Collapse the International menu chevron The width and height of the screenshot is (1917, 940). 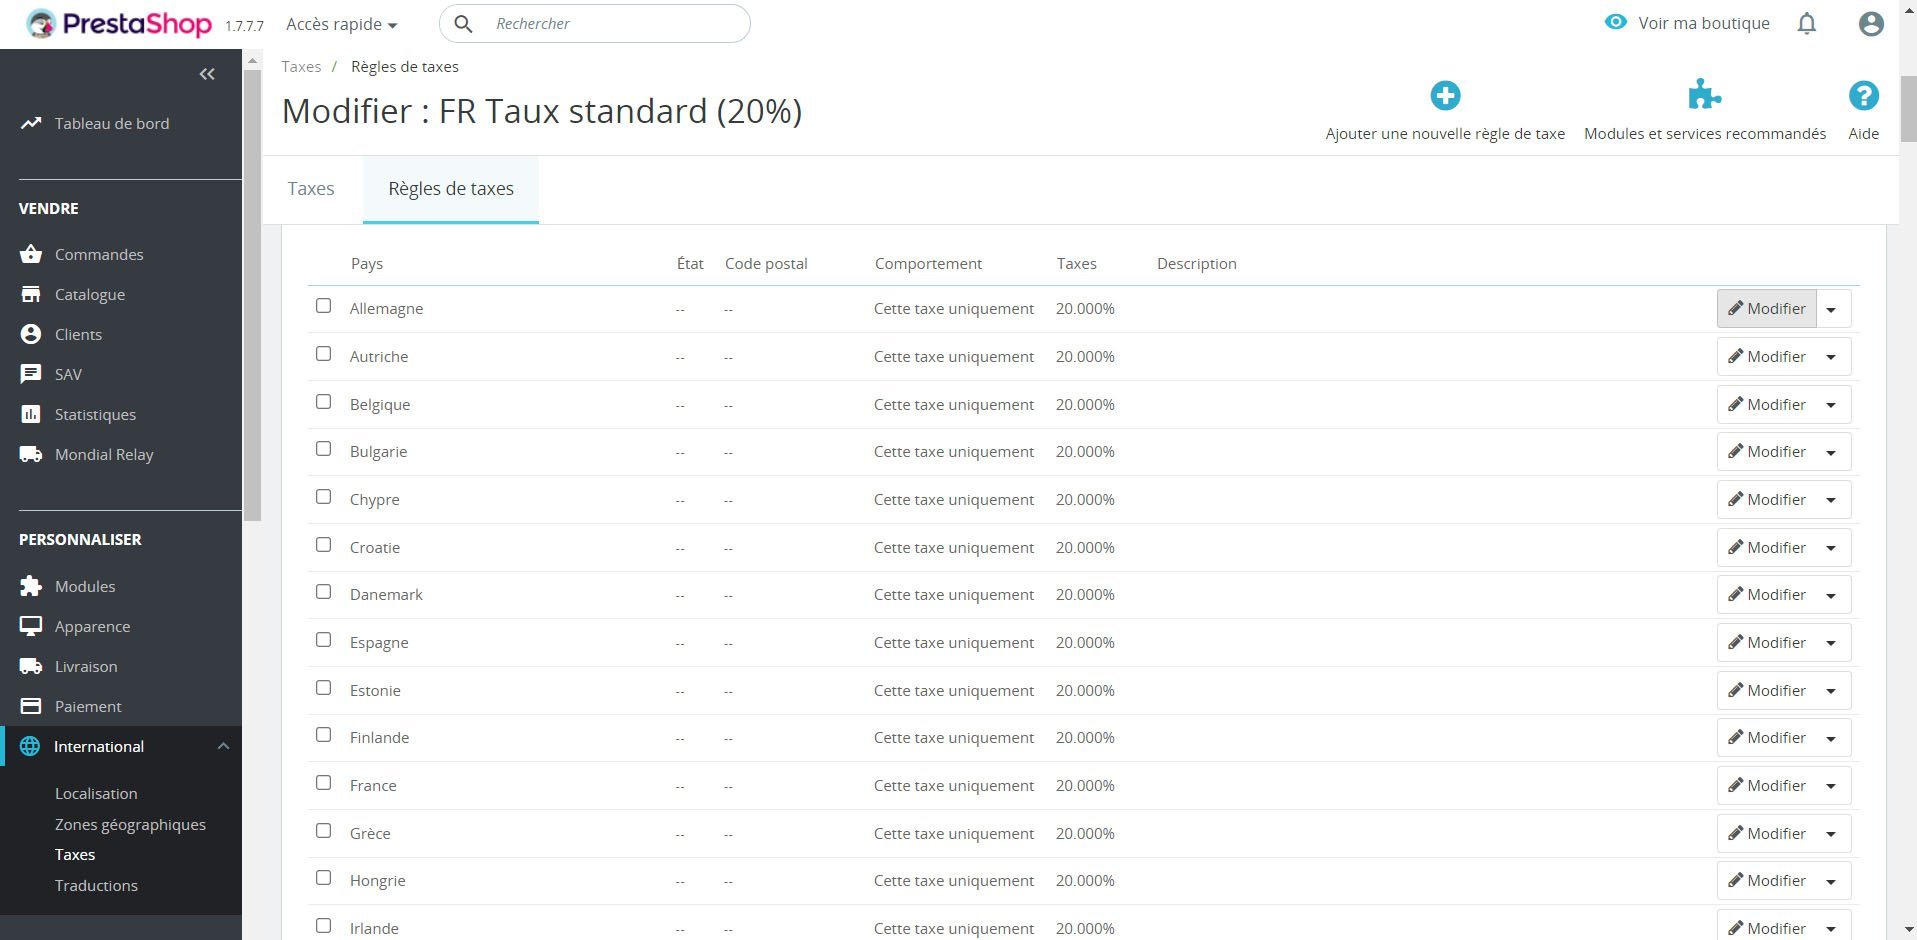[x=223, y=746]
